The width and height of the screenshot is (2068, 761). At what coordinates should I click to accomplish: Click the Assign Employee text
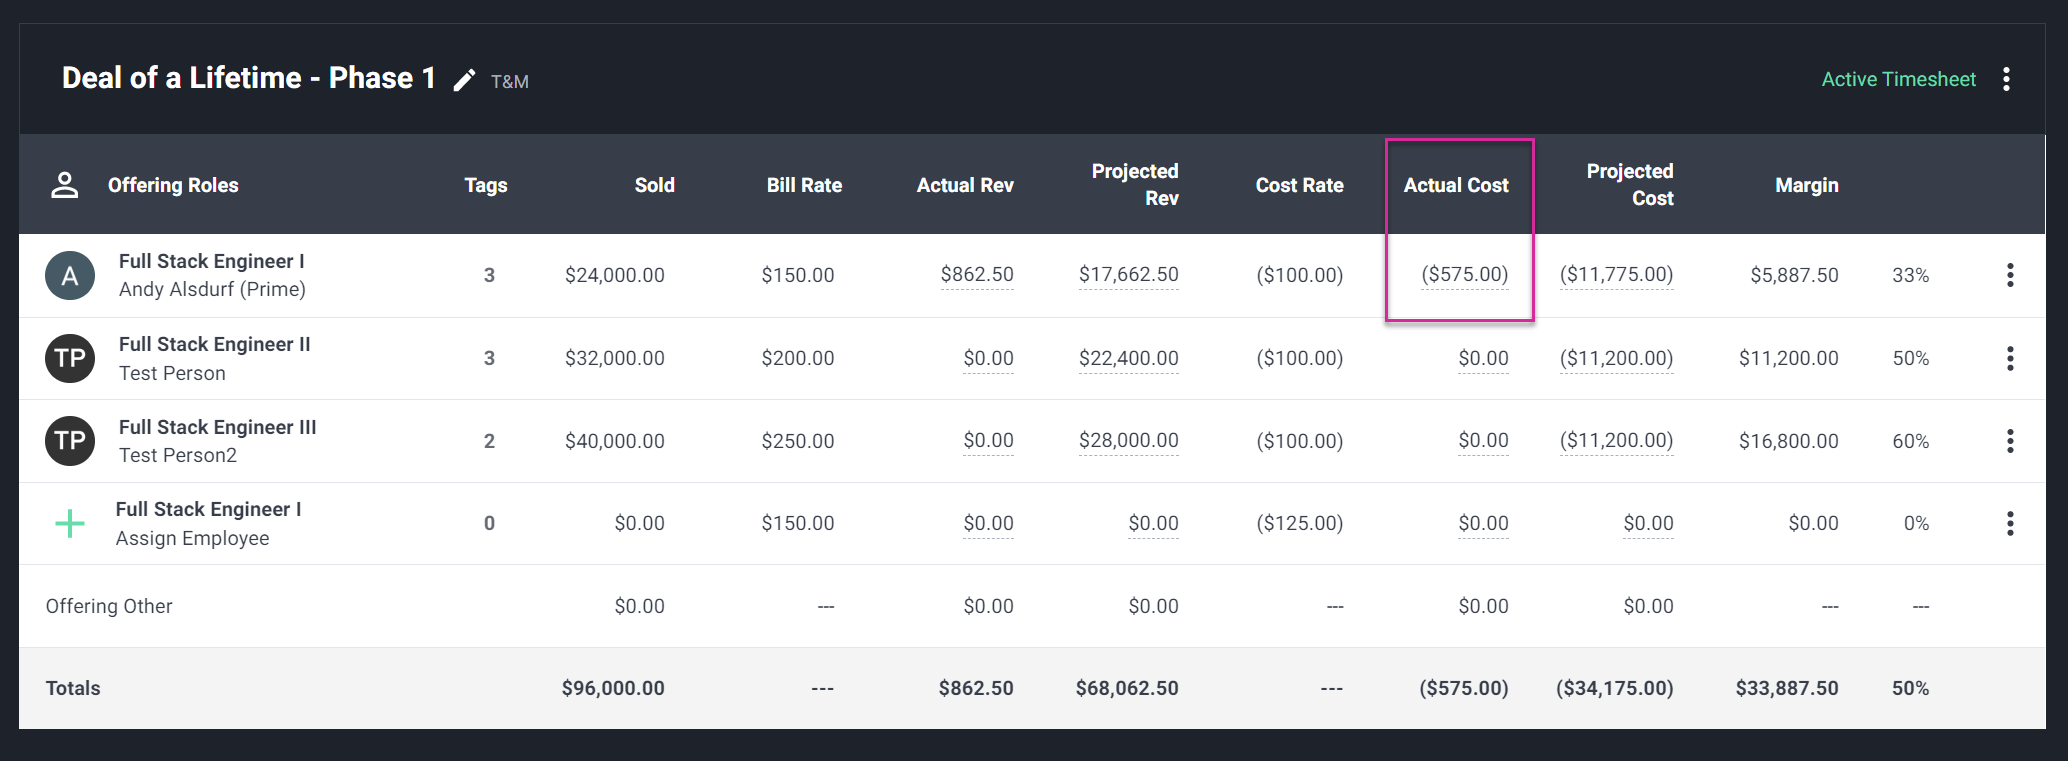pos(192,538)
